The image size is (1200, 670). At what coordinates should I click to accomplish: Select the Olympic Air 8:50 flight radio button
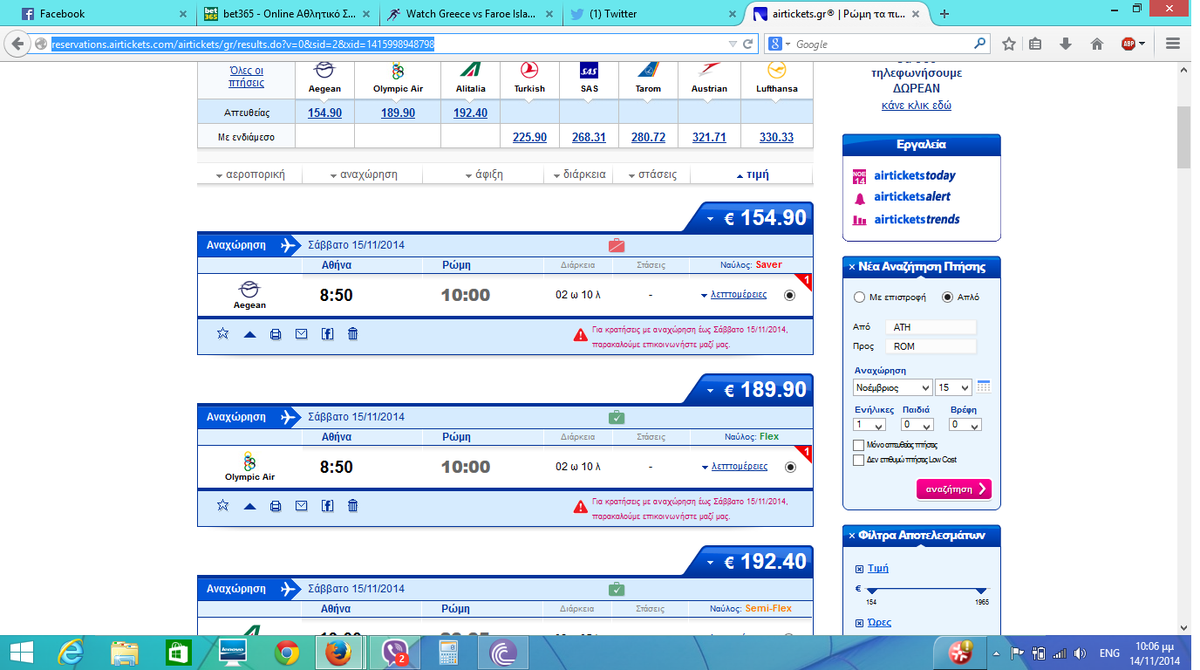click(x=790, y=467)
